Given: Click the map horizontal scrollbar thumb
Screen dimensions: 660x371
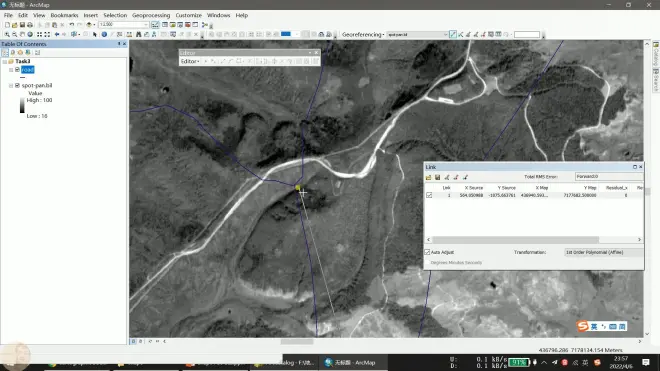Looking at the screenshot, I should 297,342.
